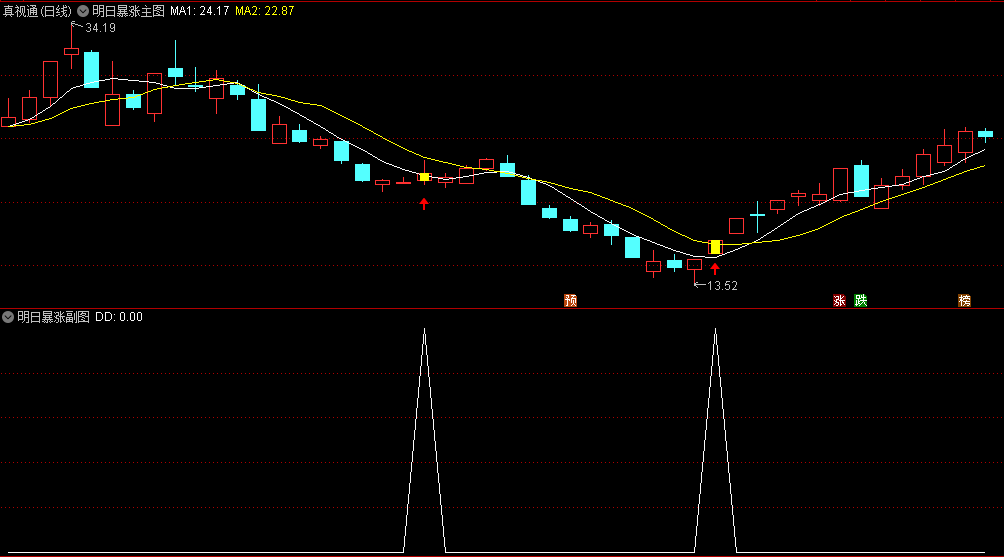Click the brown 榜 info marker
The height and width of the screenshot is (557, 1004).
point(964,300)
